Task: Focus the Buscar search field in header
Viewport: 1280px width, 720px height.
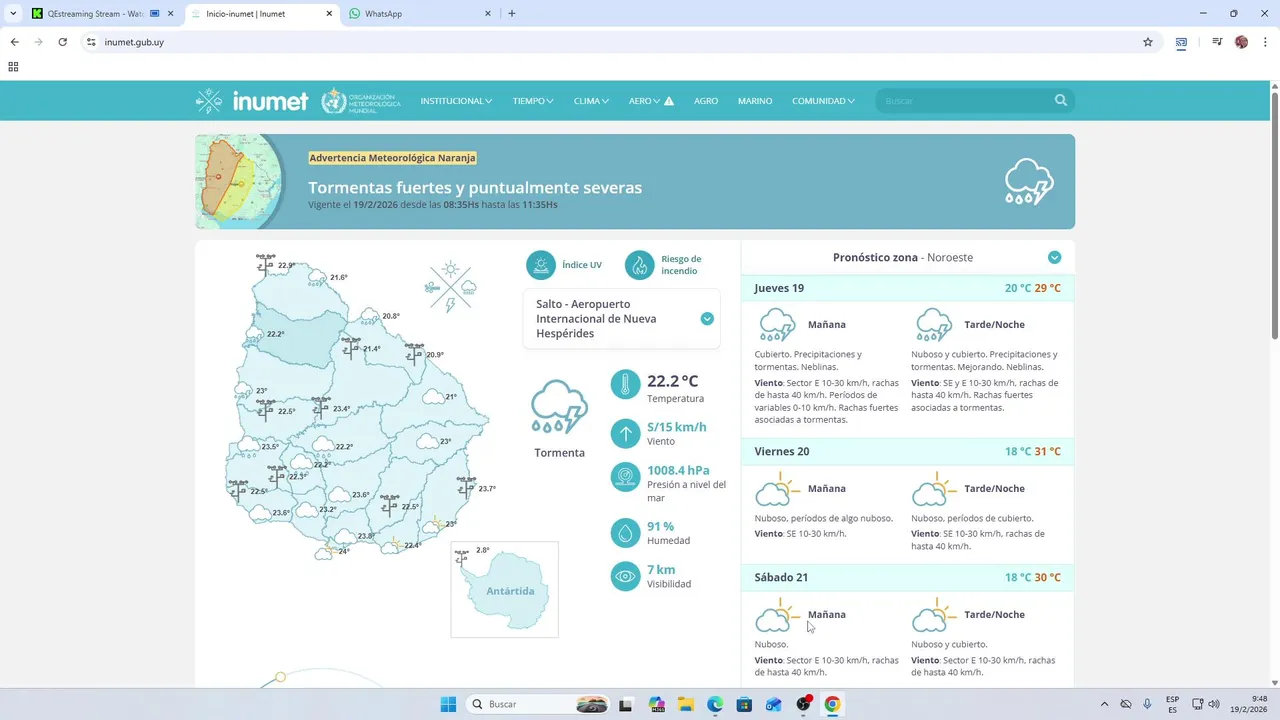Action: (x=965, y=101)
